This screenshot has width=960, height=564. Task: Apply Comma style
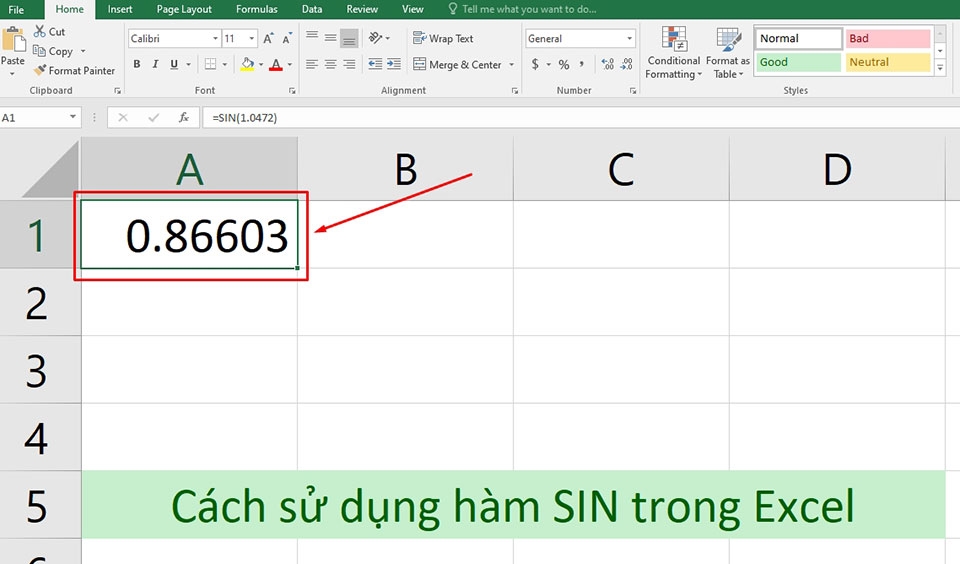point(581,64)
